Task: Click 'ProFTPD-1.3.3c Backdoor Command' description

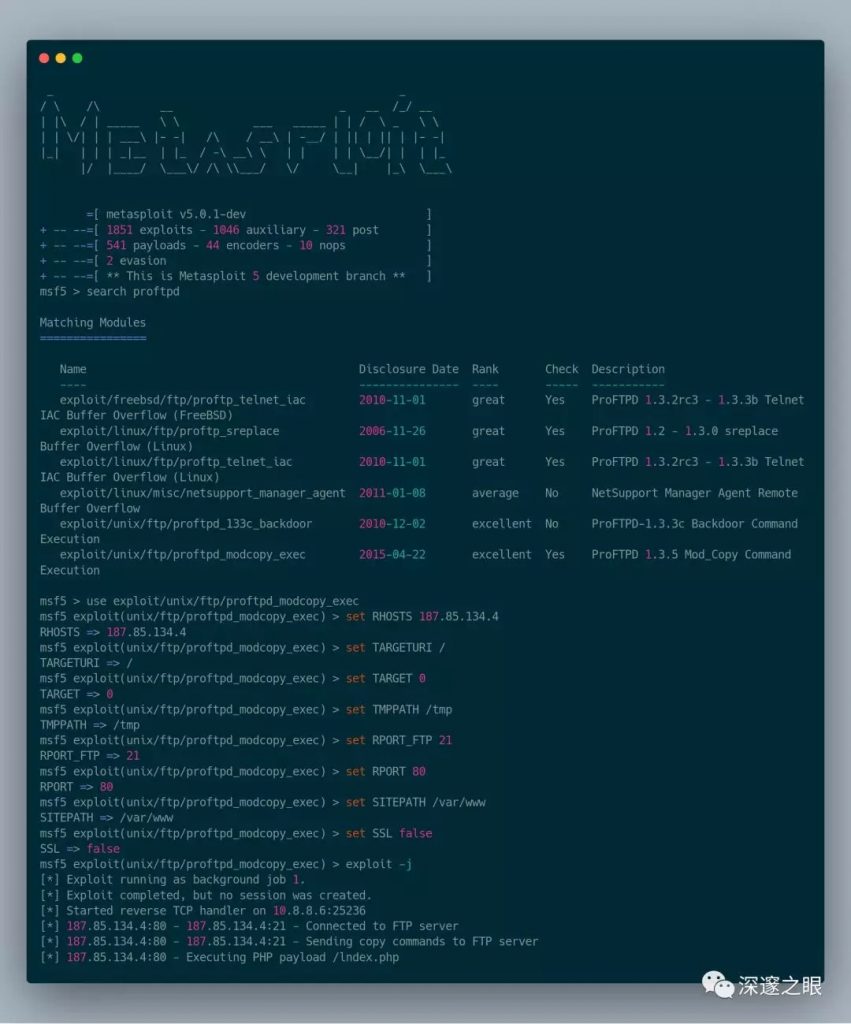Action: pyautogui.click(x=694, y=524)
